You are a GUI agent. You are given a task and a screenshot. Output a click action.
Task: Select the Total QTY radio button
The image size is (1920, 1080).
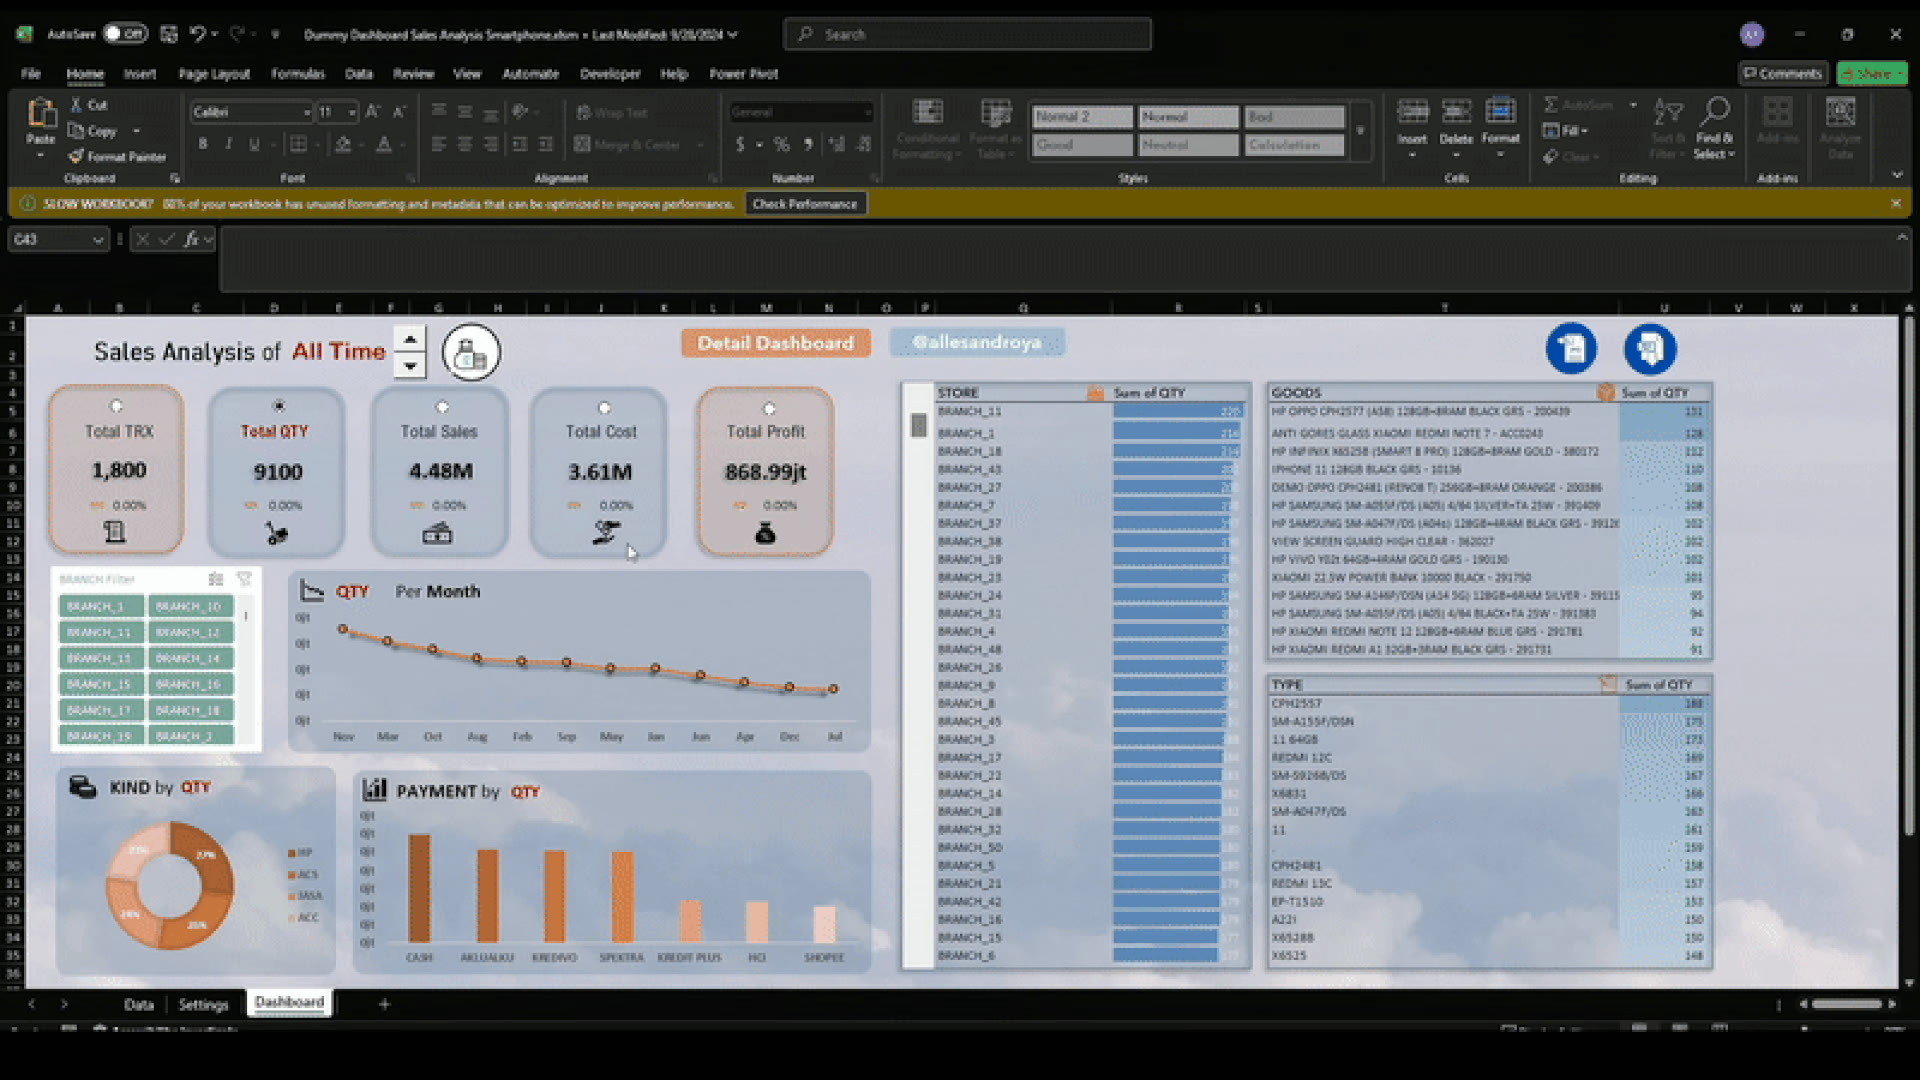coord(278,406)
